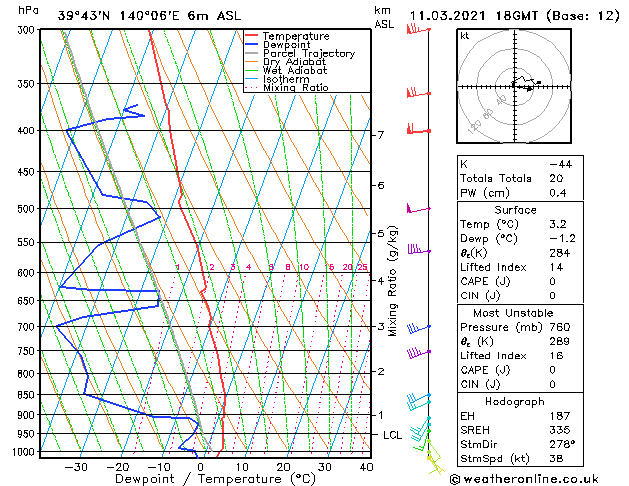Click the blue Dewpoint legend line
The image size is (629, 486).
[252, 45]
